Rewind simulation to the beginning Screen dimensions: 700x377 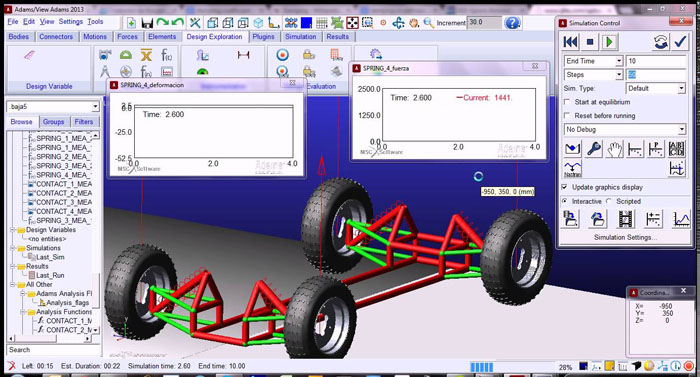point(571,42)
